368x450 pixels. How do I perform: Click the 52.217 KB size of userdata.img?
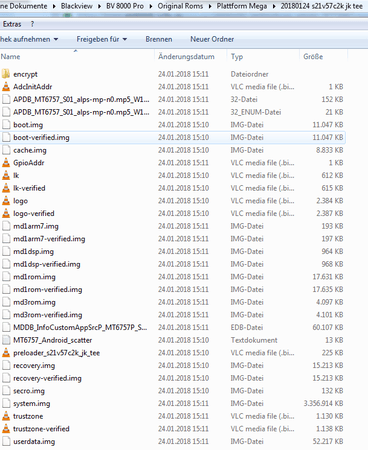pos(328,441)
